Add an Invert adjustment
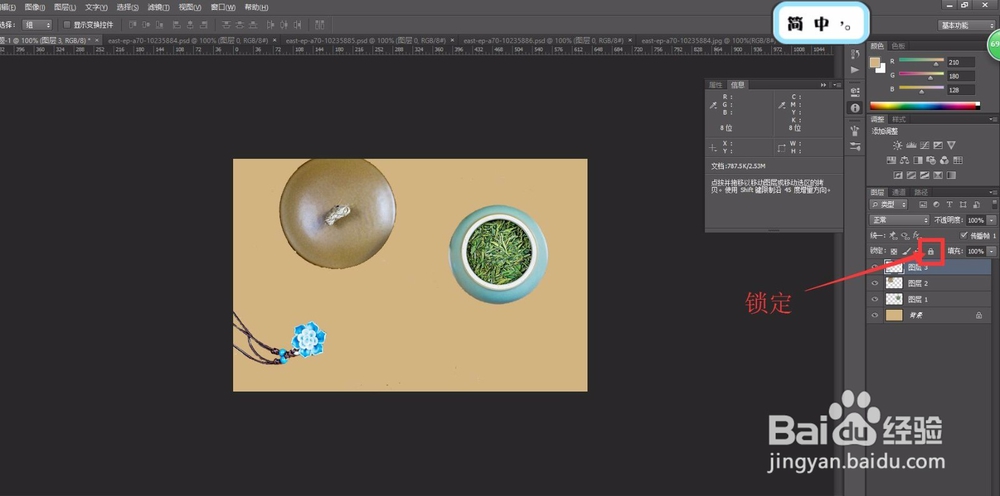 [898, 175]
